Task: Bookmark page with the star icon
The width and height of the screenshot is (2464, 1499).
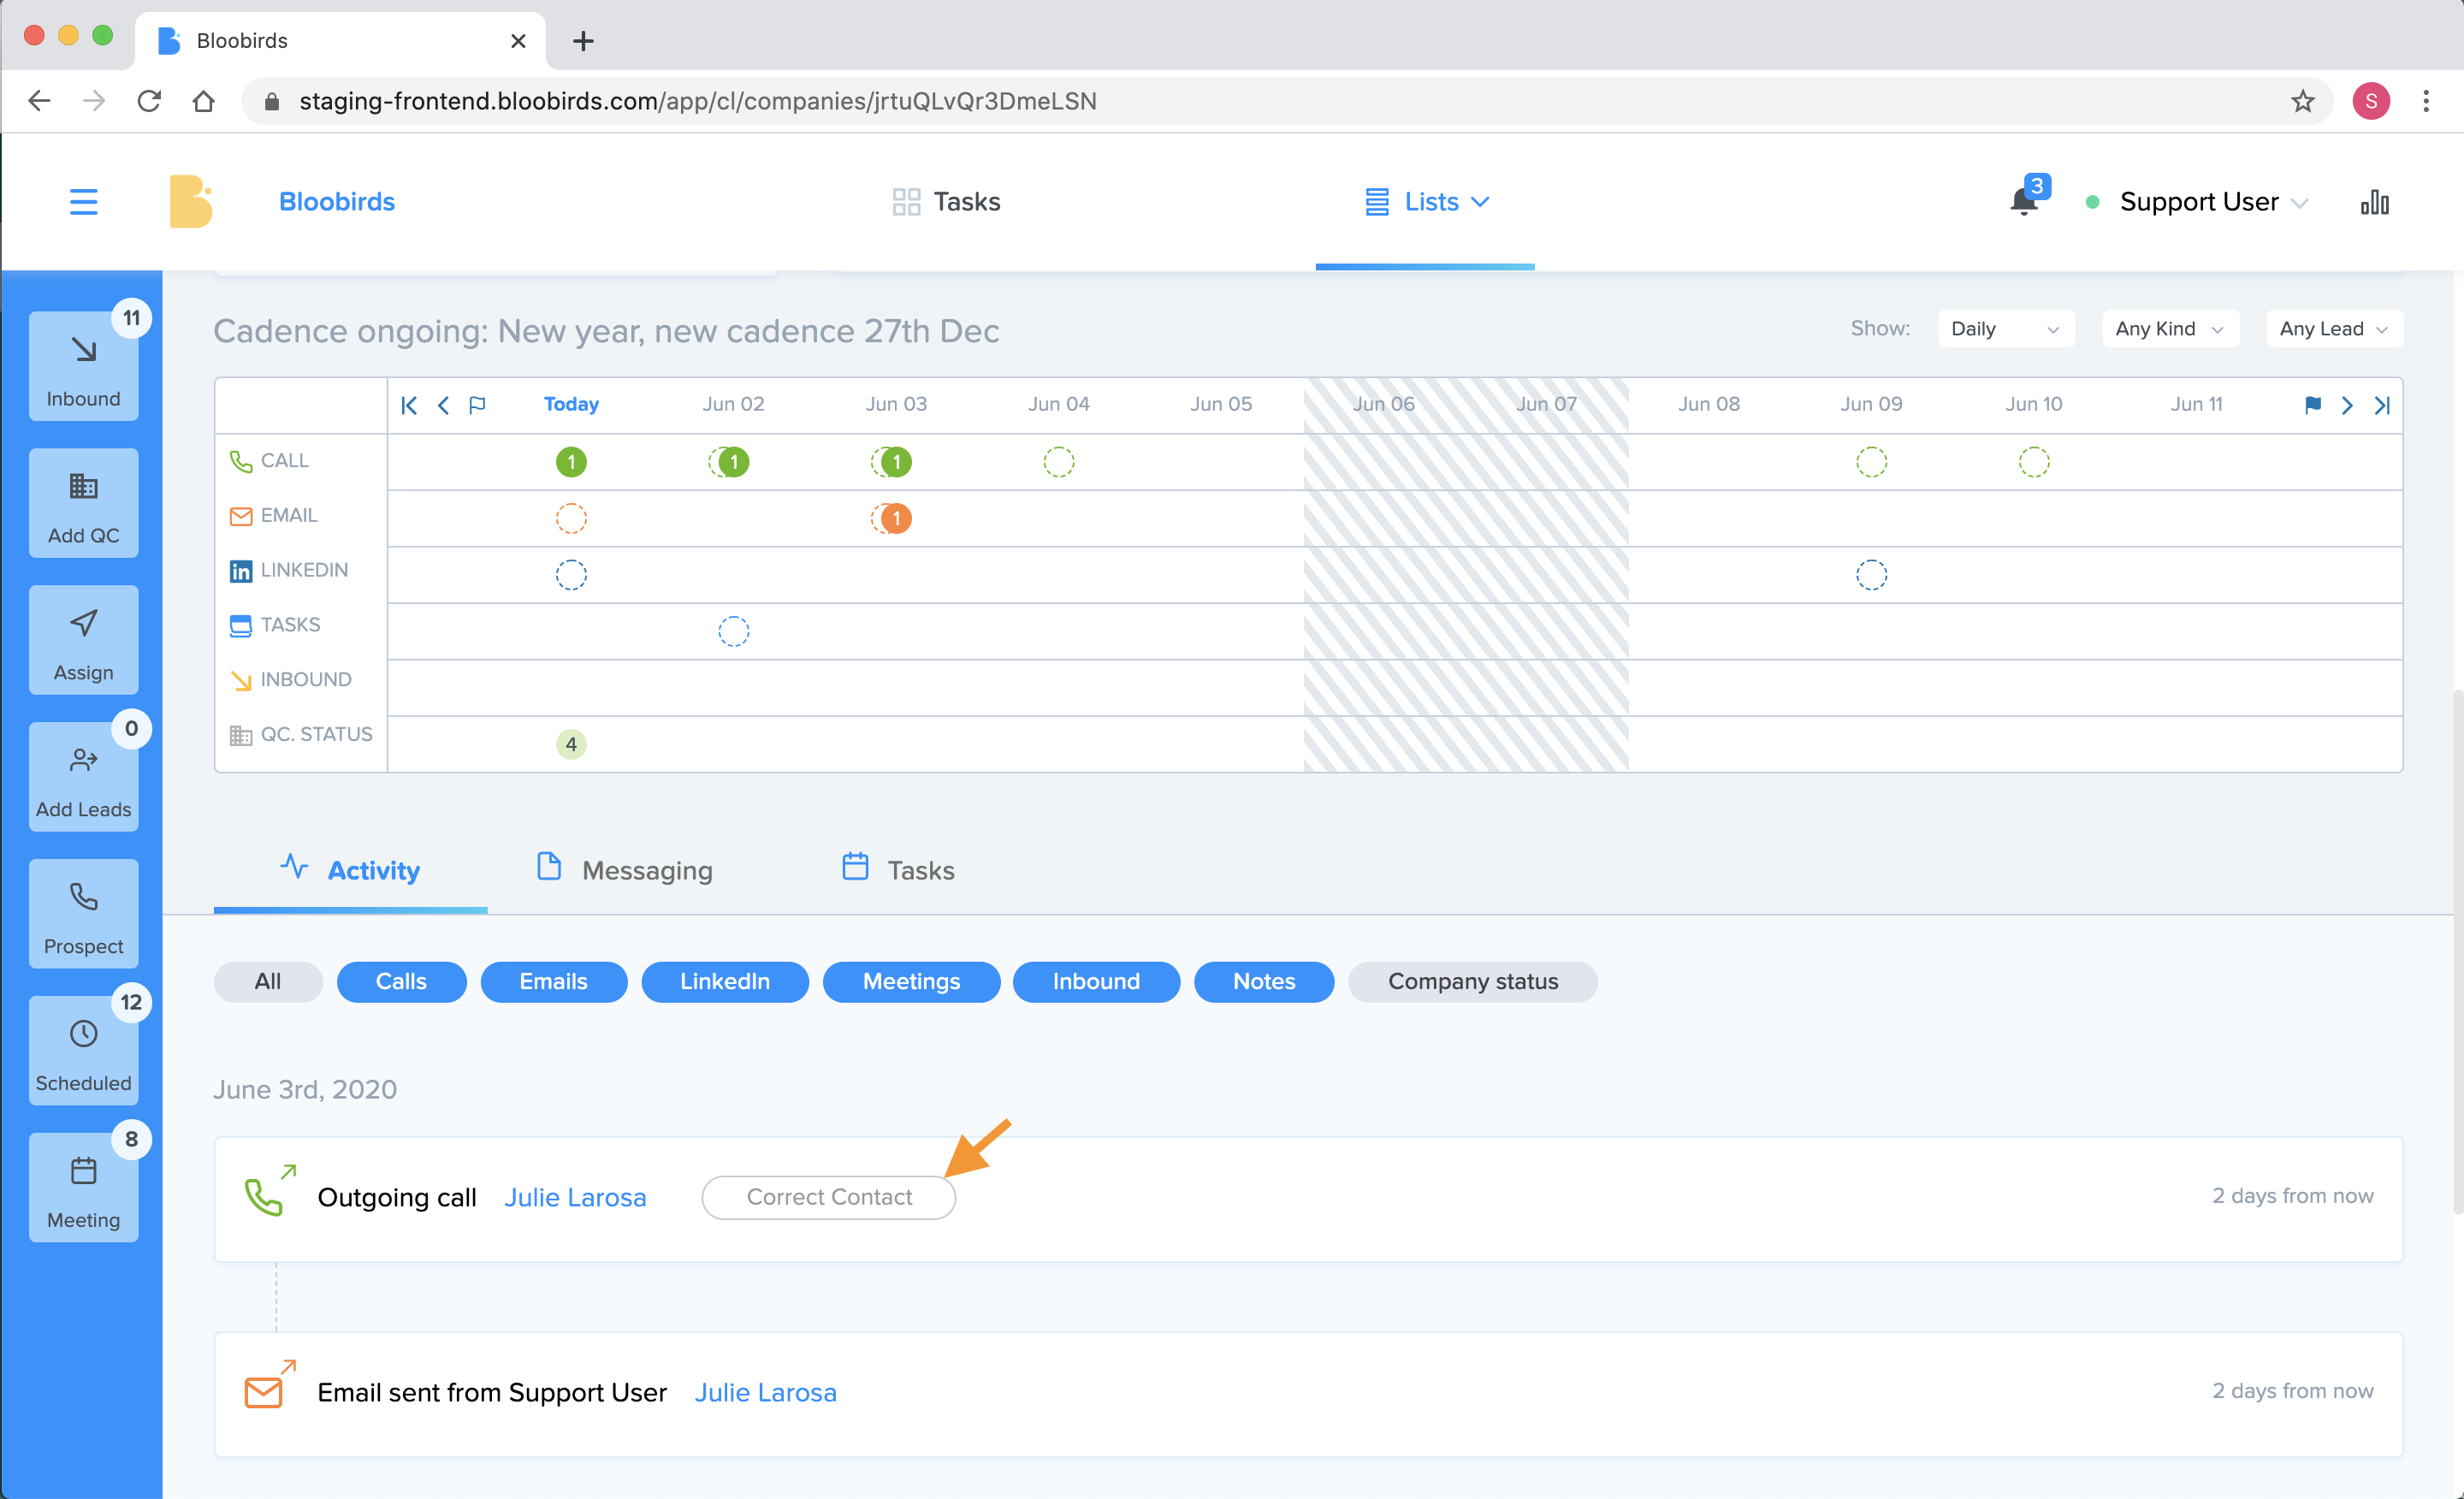Action: (x=2302, y=101)
